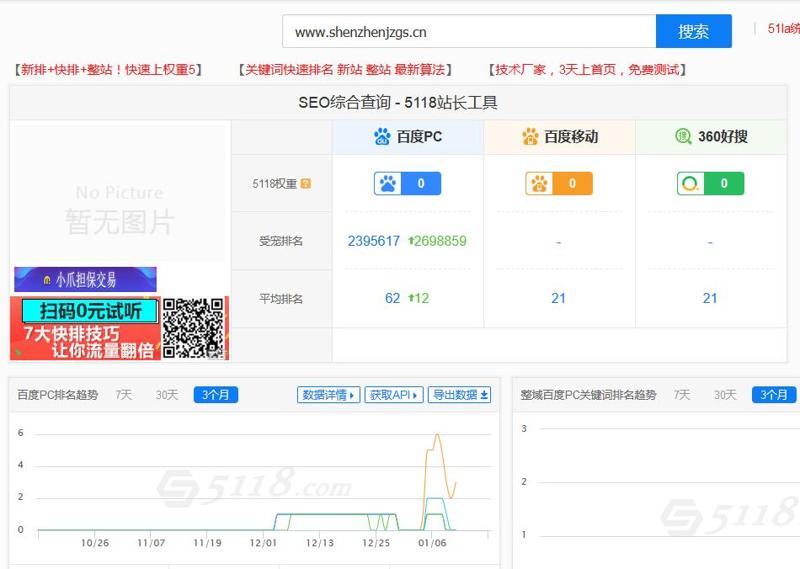Click the 小爪担保交易 banner
800x569 pixels.
85,279
